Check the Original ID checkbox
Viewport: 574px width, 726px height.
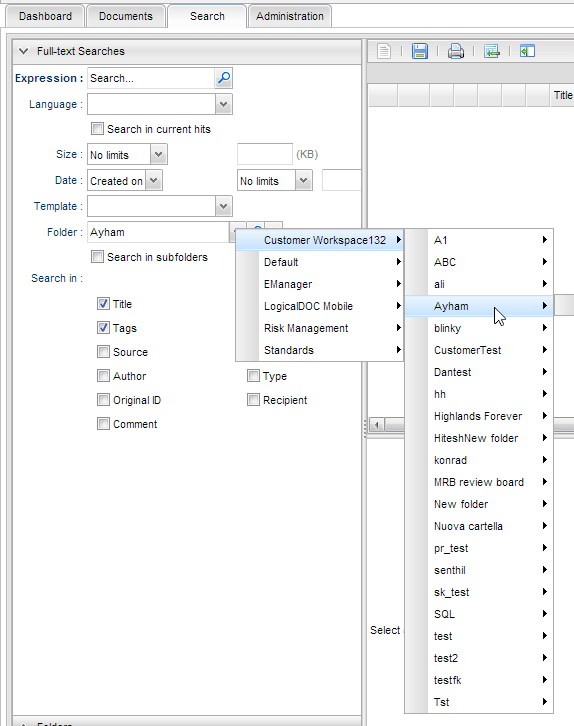pos(103,400)
